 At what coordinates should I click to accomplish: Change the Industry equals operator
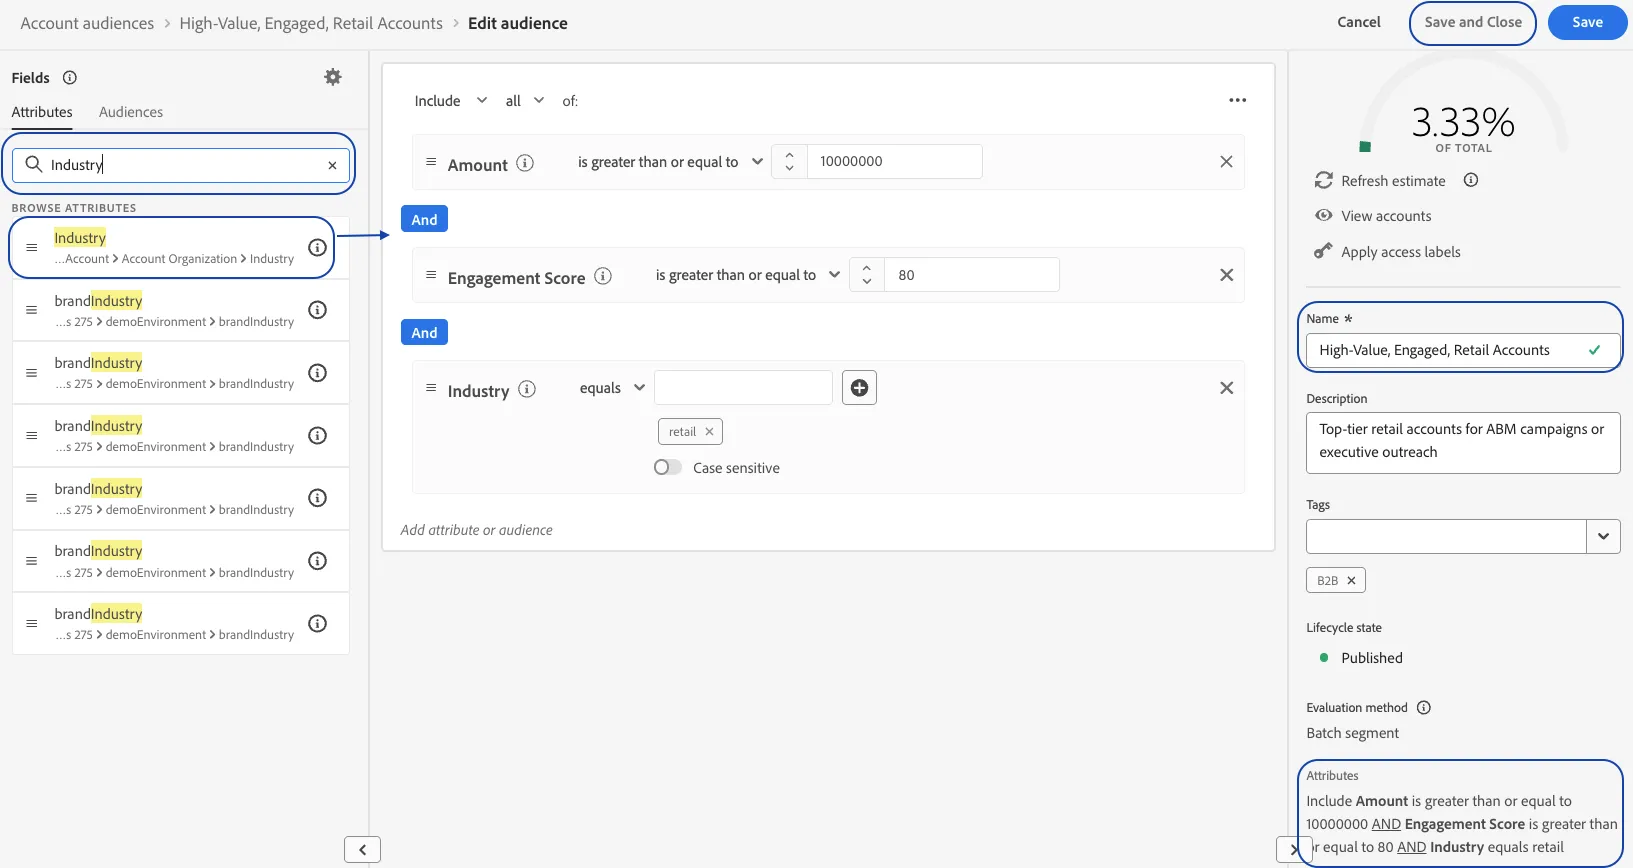[x=612, y=388]
